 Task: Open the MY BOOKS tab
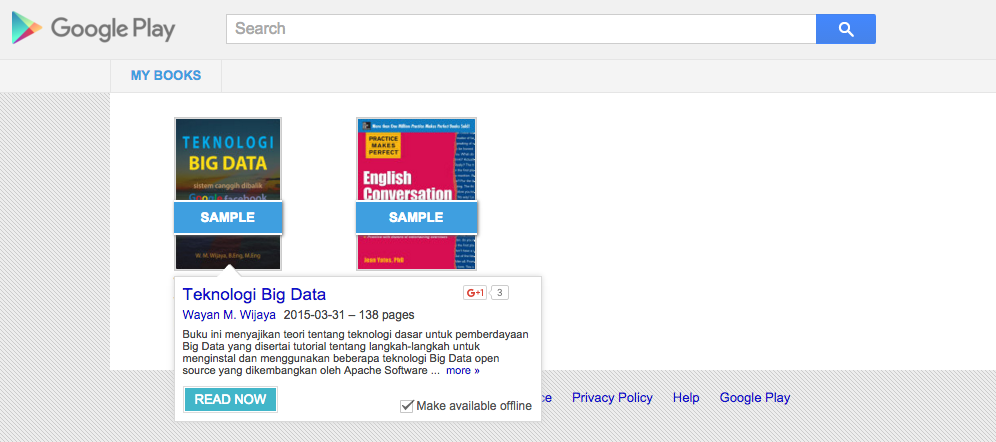[x=166, y=76]
